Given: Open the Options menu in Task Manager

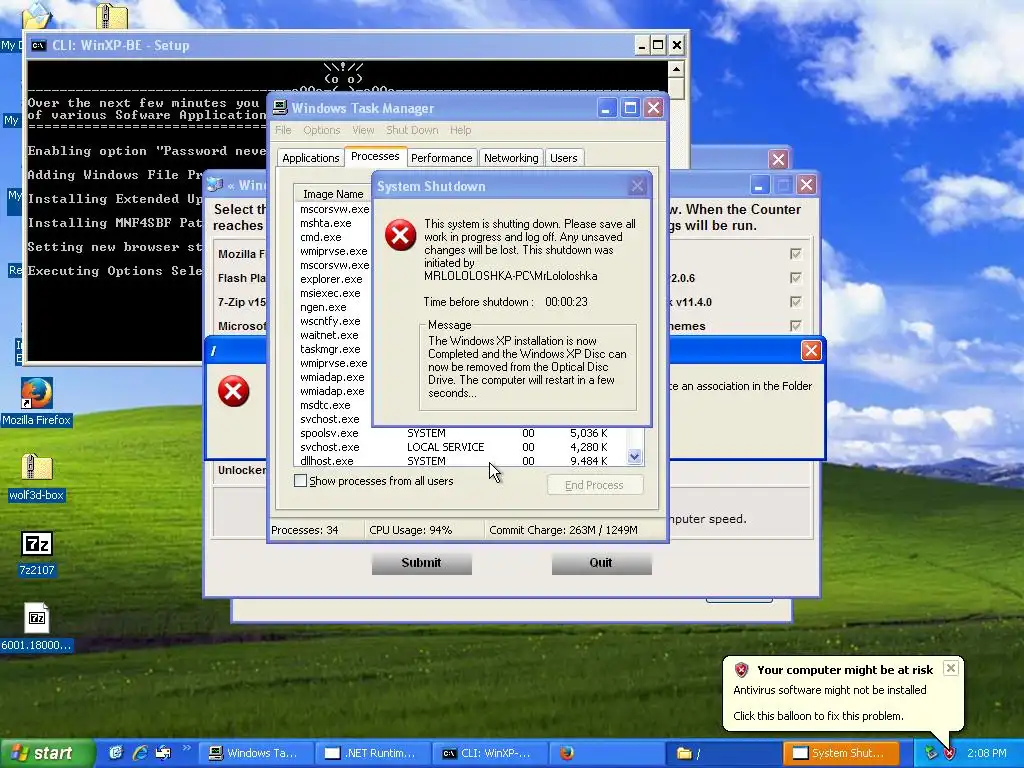Looking at the screenshot, I should pyautogui.click(x=321, y=130).
